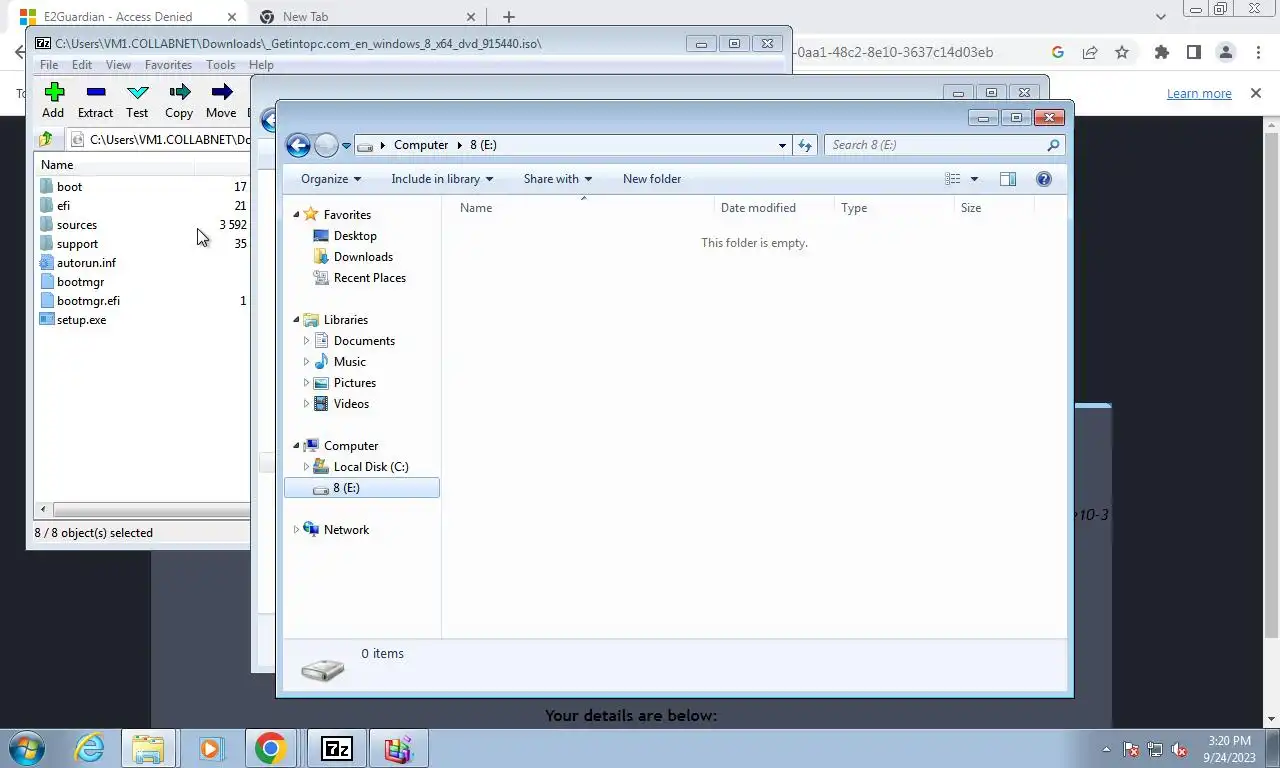The width and height of the screenshot is (1280, 768).
Task: Open the Help menu in 7-Zip
Action: [261, 64]
